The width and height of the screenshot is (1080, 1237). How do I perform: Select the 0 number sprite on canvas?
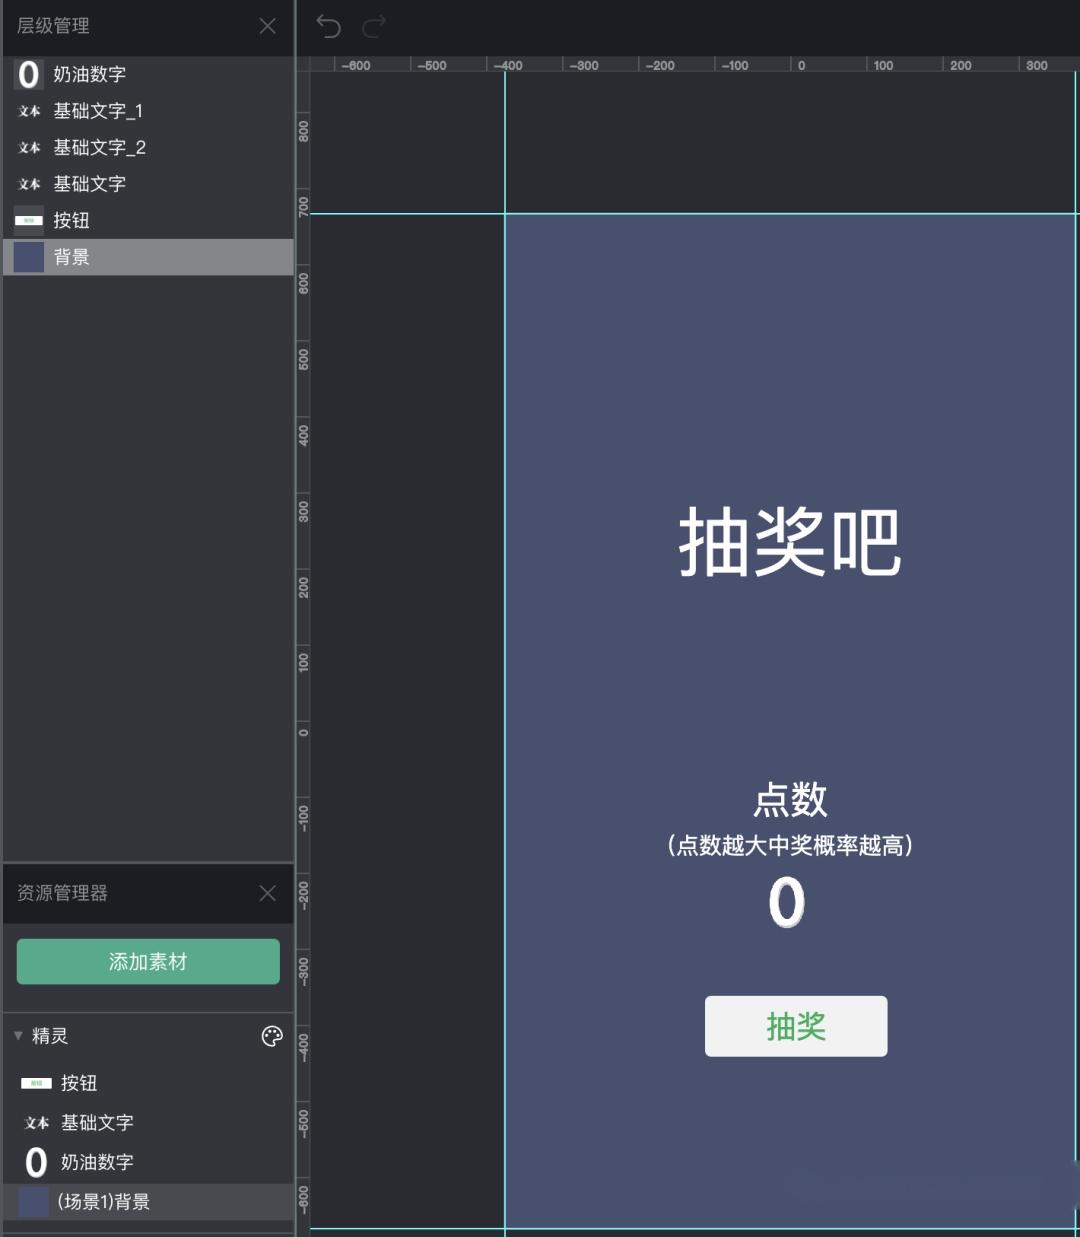[x=787, y=902]
